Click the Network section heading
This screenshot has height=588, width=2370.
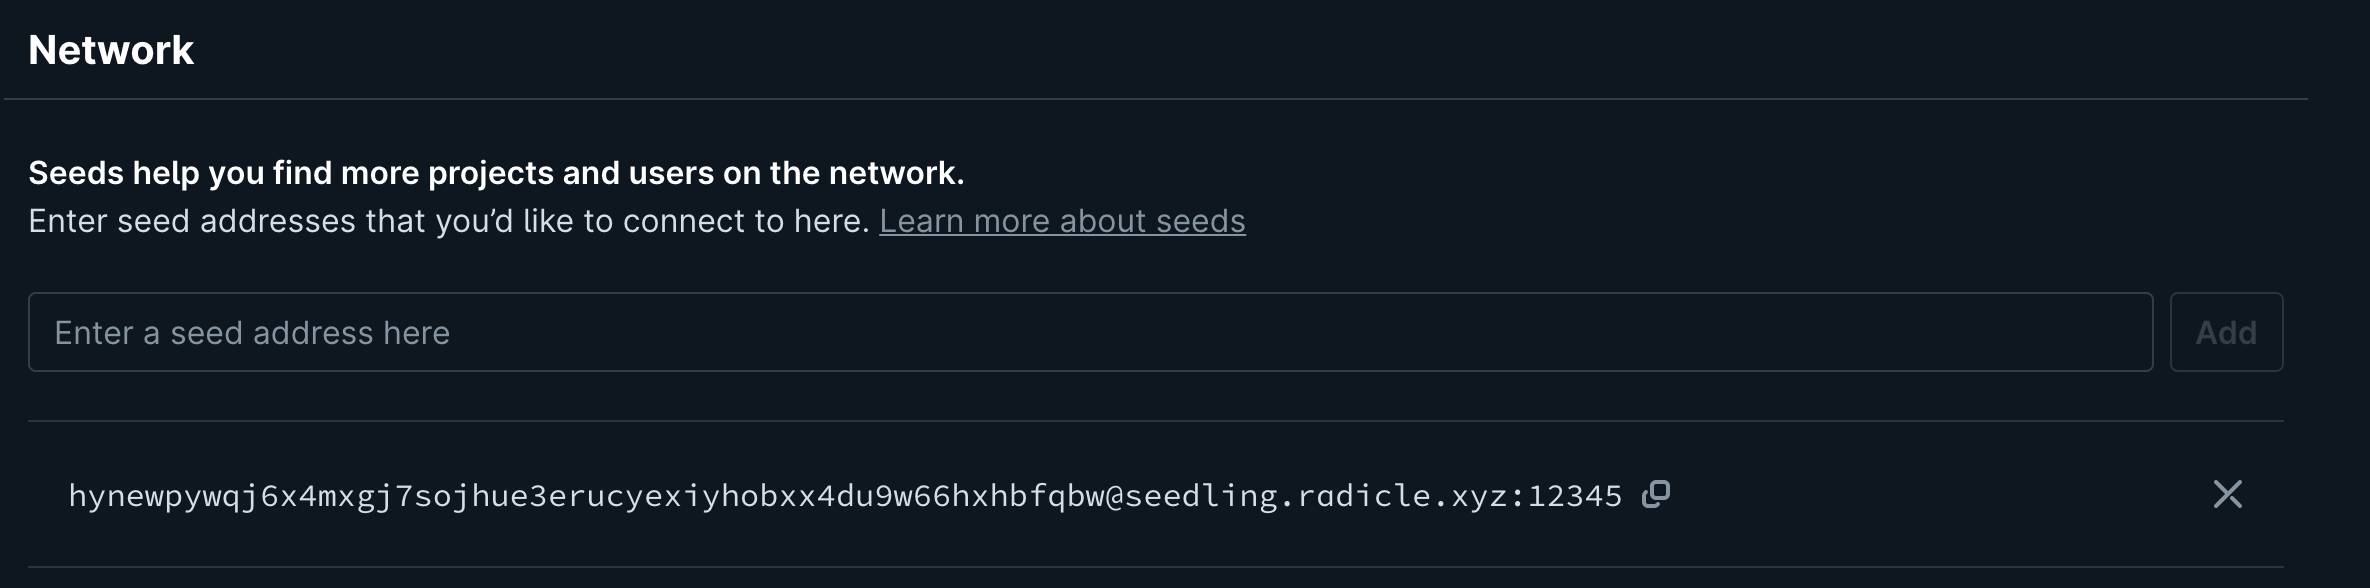pyautogui.click(x=111, y=50)
